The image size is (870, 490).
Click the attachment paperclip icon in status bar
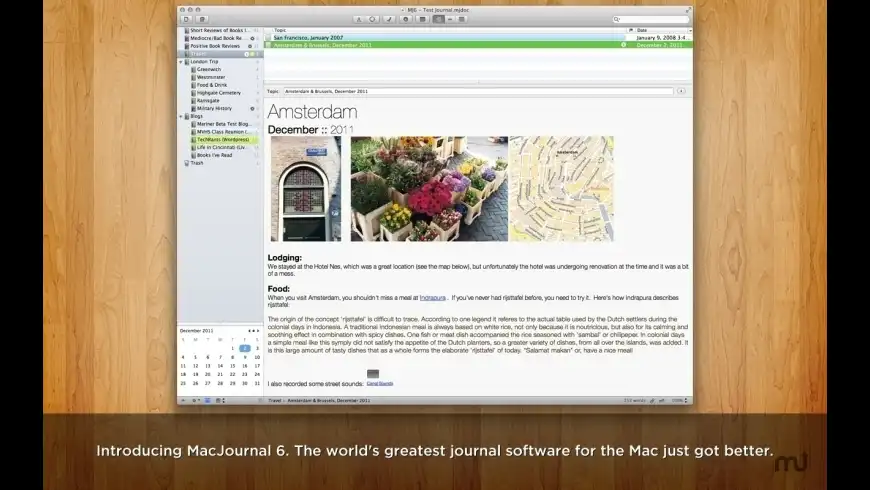652,400
